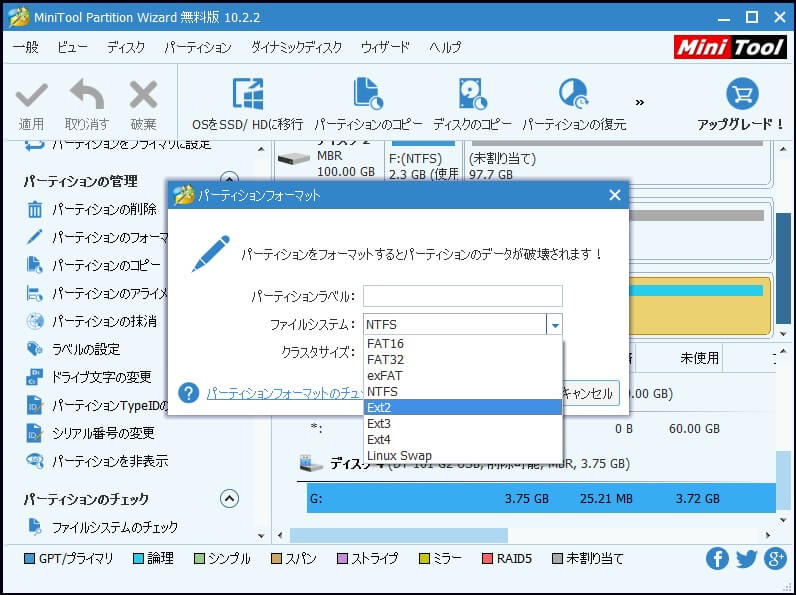This screenshot has height=595, width=796.
Task: Choose Ext3 from the file system list
Action: pyautogui.click(x=463, y=423)
